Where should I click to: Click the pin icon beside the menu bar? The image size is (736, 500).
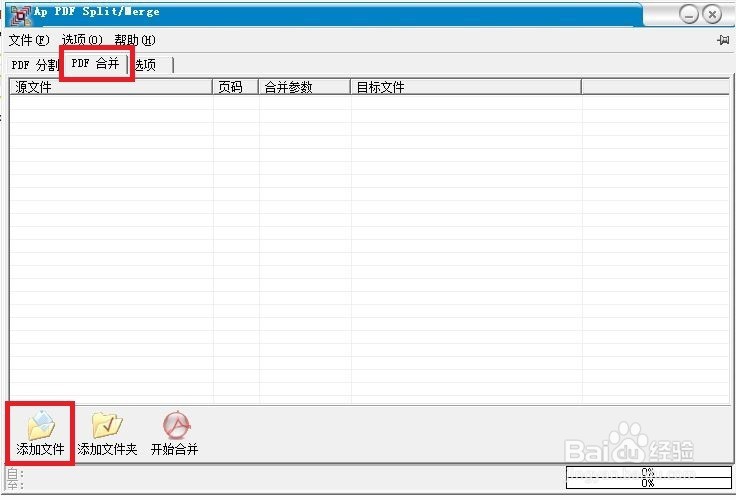723,40
